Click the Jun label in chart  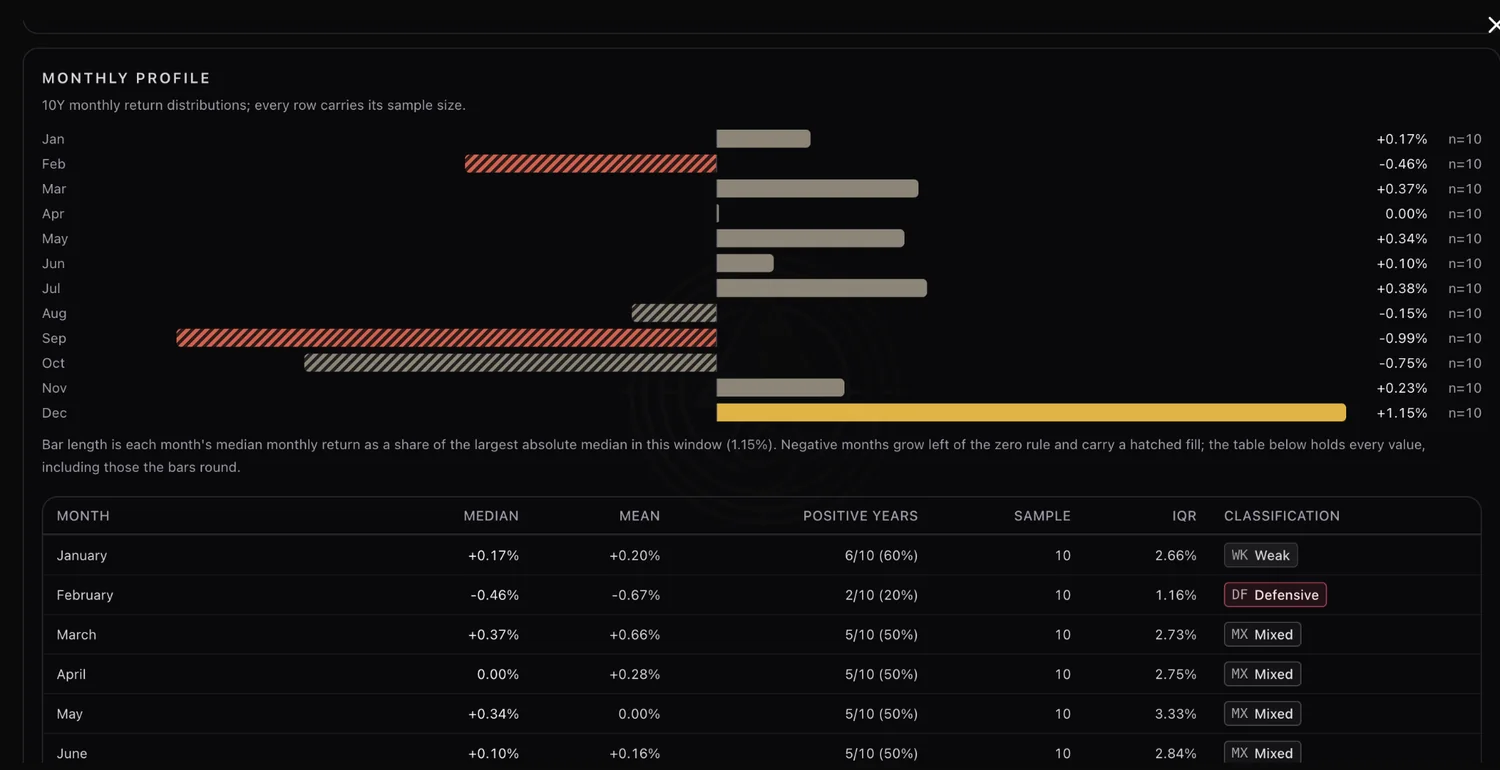coord(53,263)
